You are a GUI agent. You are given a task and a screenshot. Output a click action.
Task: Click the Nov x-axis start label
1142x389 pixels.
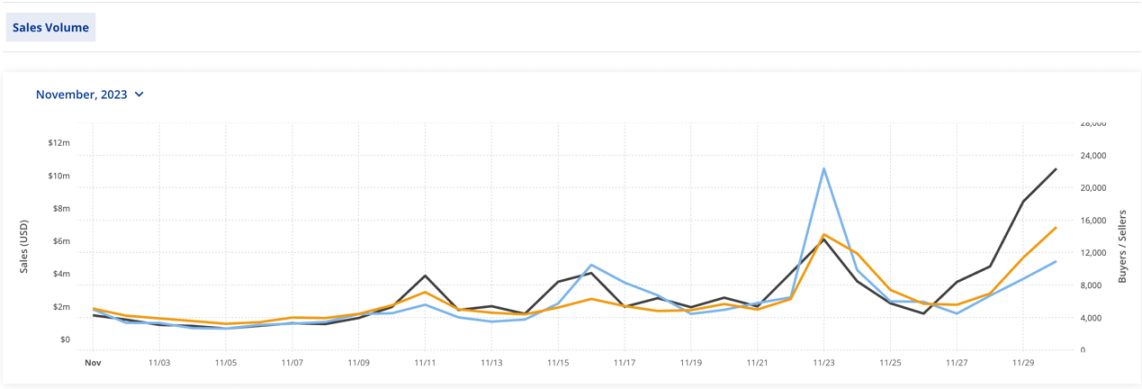pos(92,362)
